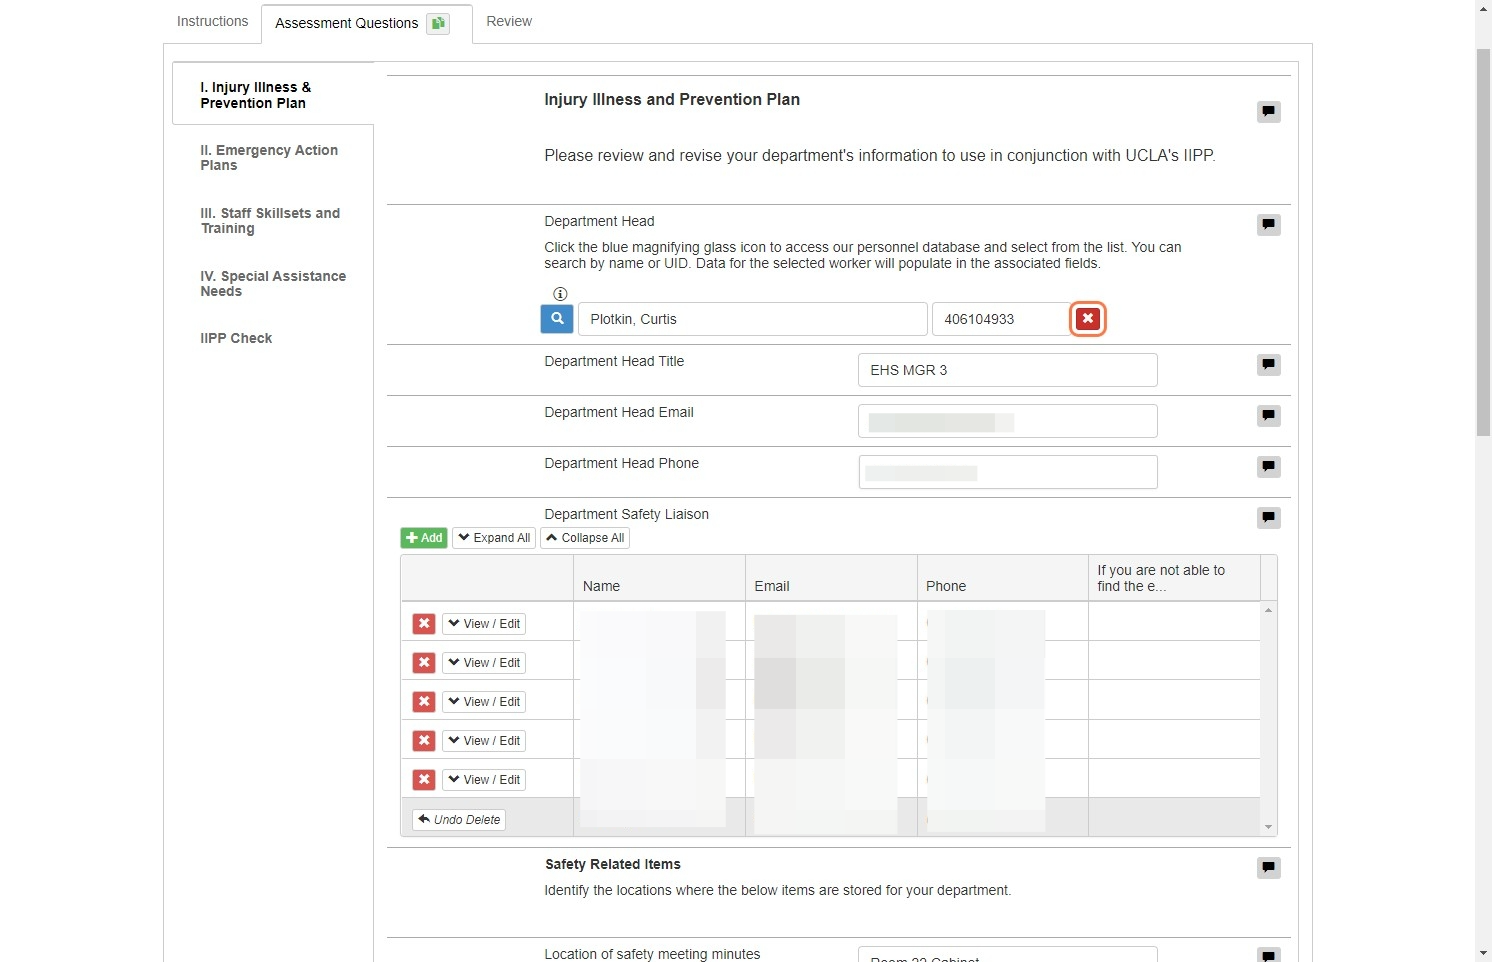
Task: Expand View / Edit on second liaison row
Action: pyautogui.click(x=484, y=663)
